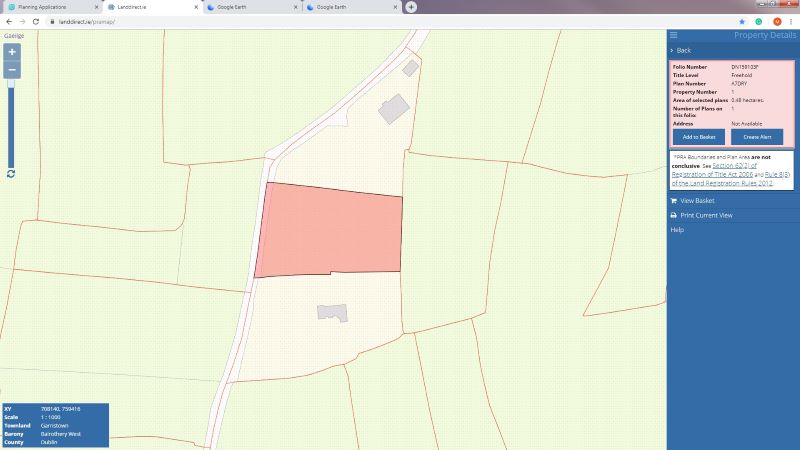Click the shopping cart icon beside View Basket
This screenshot has height=450, width=800.
click(673, 201)
